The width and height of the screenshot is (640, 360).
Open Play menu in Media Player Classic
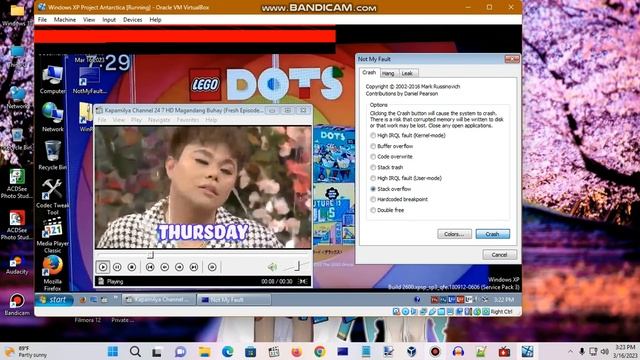tap(136, 120)
